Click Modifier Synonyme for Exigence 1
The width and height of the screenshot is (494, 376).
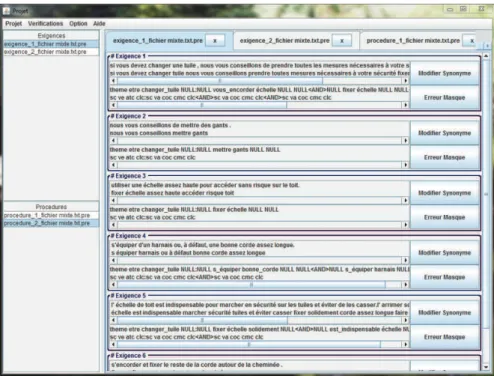tap(444, 73)
